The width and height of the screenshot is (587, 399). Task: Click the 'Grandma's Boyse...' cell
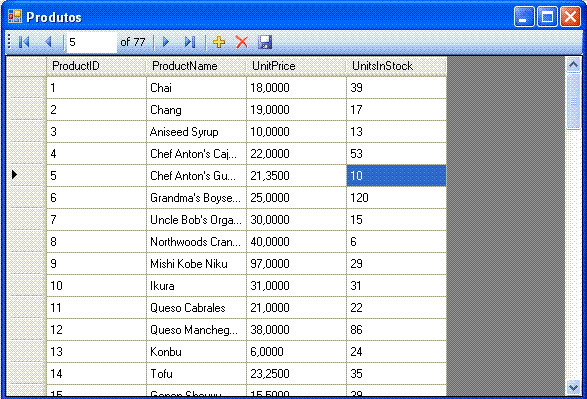[196, 198]
